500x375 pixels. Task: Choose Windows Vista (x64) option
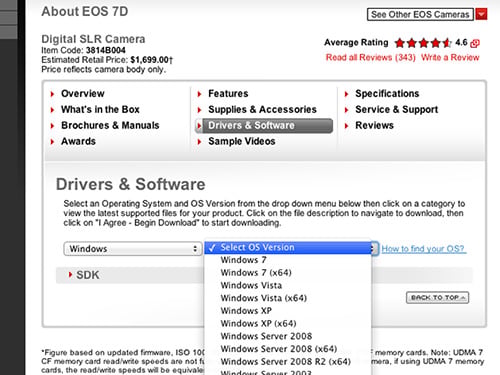(288, 298)
